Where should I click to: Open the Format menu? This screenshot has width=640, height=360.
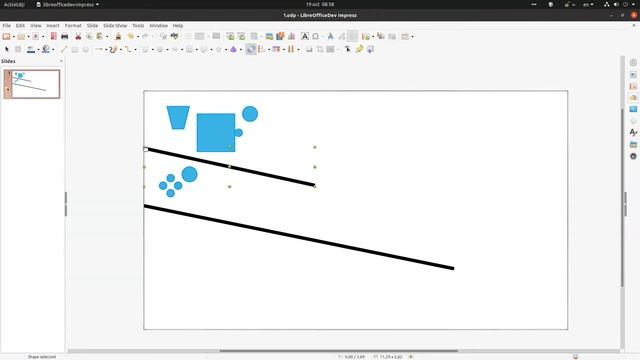click(73, 25)
